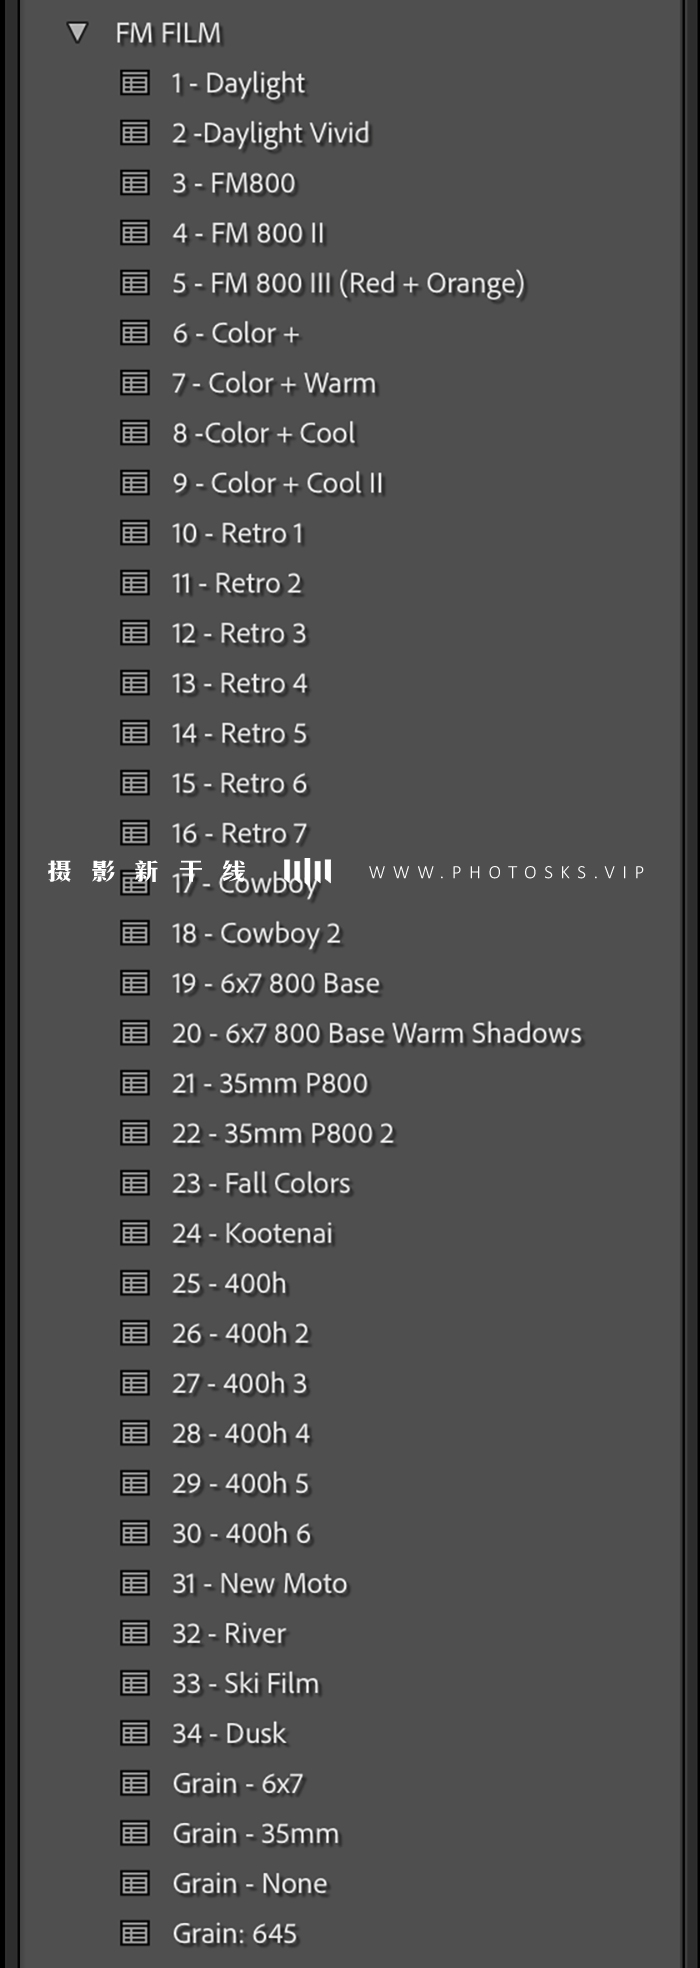Apply the 7 - Color + Warm preset
Screen dimensions: 700x1968
pyautogui.click(x=273, y=383)
